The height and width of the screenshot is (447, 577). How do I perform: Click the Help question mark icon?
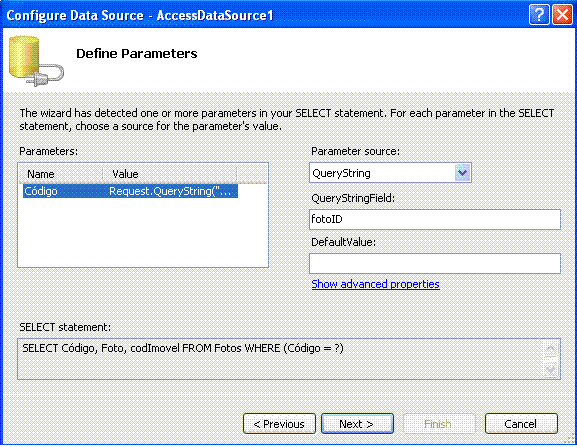coord(539,15)
